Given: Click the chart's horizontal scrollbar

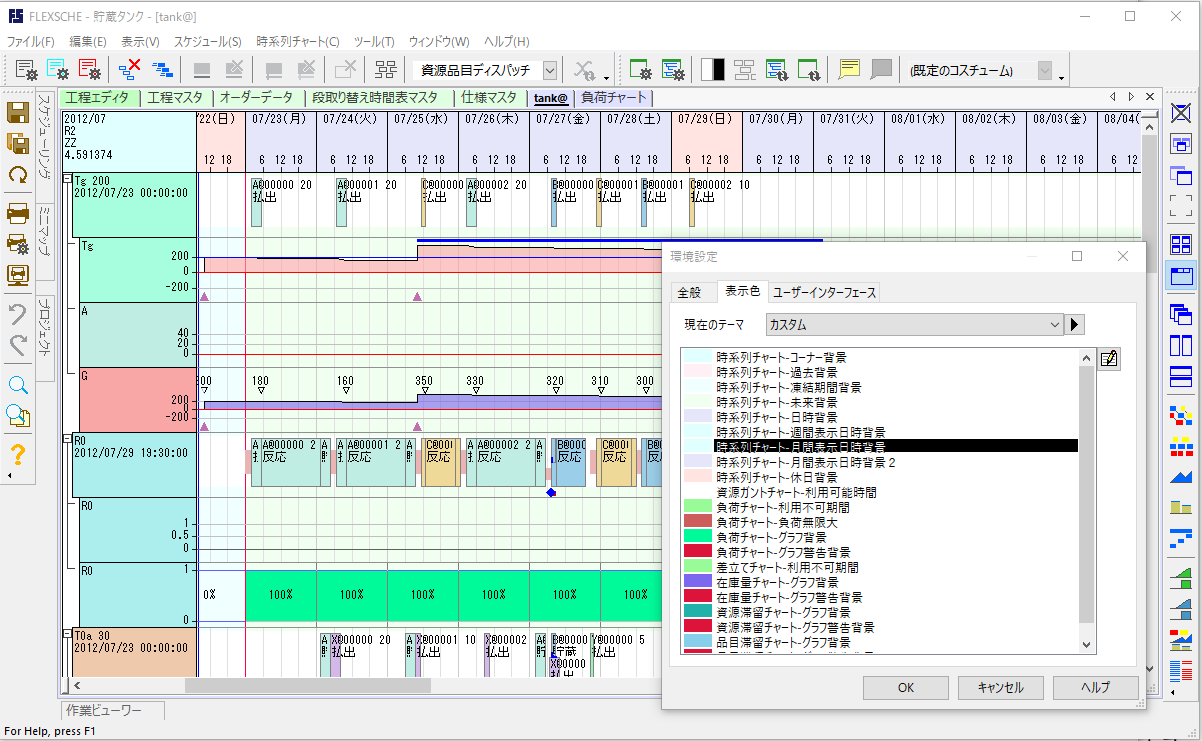Looking at the screenshot, I should (400, 685).
